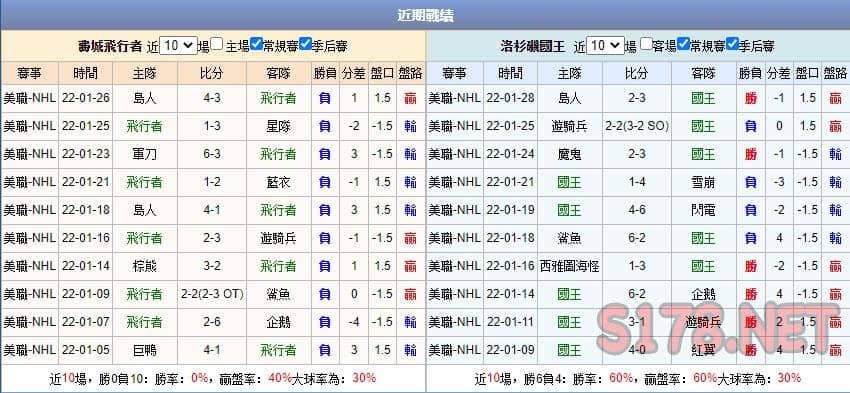Click 巨鴨 home team on 22-01-05
The height and width of the screenshot is (393, 850).
pyautogui.click(x=145, y=350)
